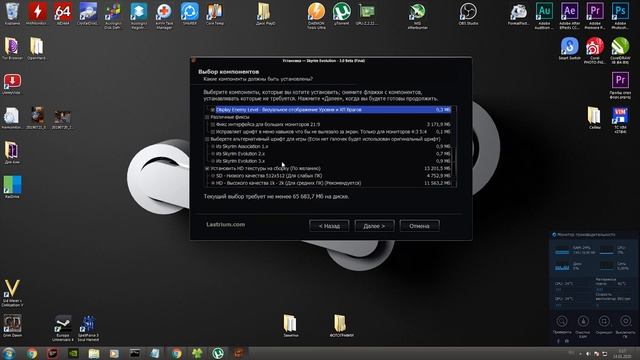Open the green NVIDIA icon in the taskbar
The image size is (640, 360).
(x=73, y=353)
